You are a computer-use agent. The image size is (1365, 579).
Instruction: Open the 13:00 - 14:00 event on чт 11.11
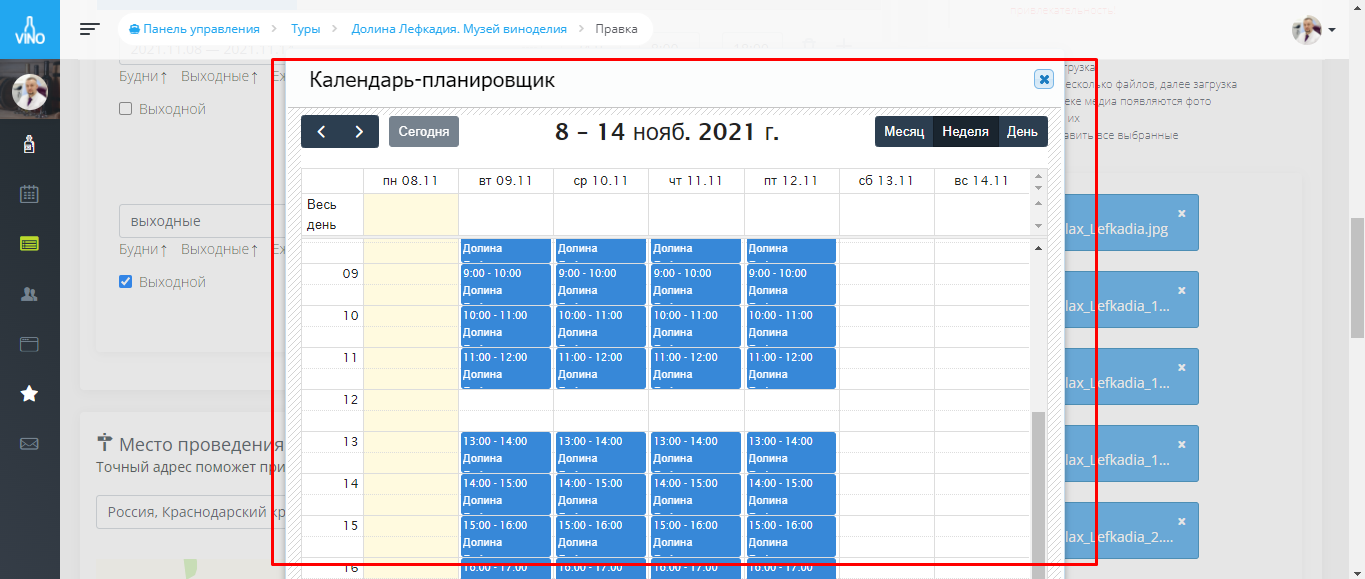(x=696, y=452)
